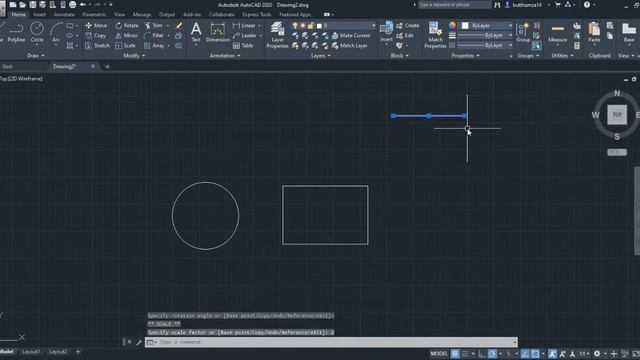Click the Text annotation tool

(196, 32)
